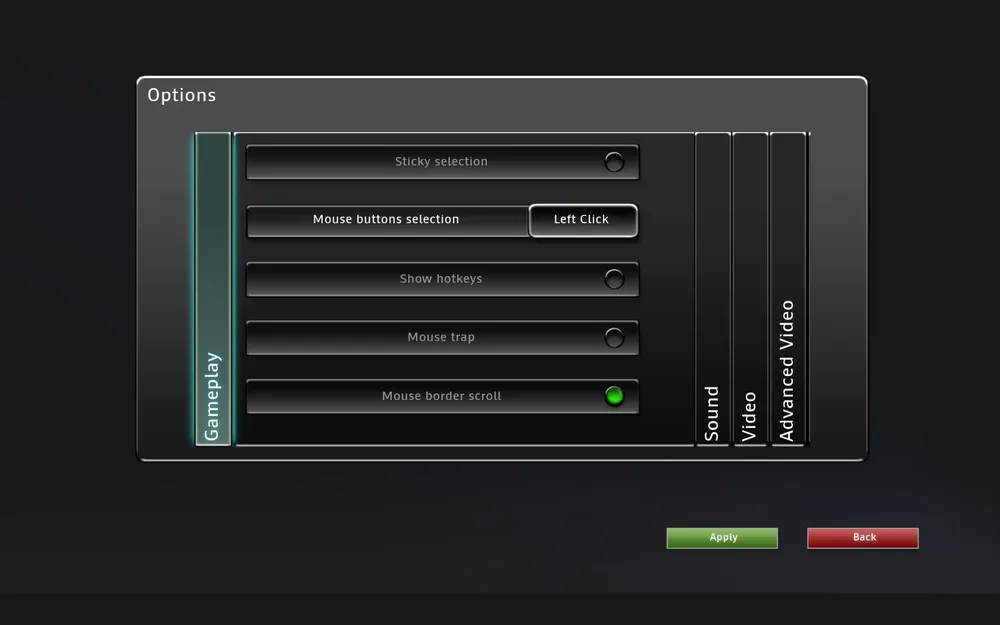Click the Options window title
Image resolution: width=1000 pixels, height=625 pixels.
coord(182,96)
